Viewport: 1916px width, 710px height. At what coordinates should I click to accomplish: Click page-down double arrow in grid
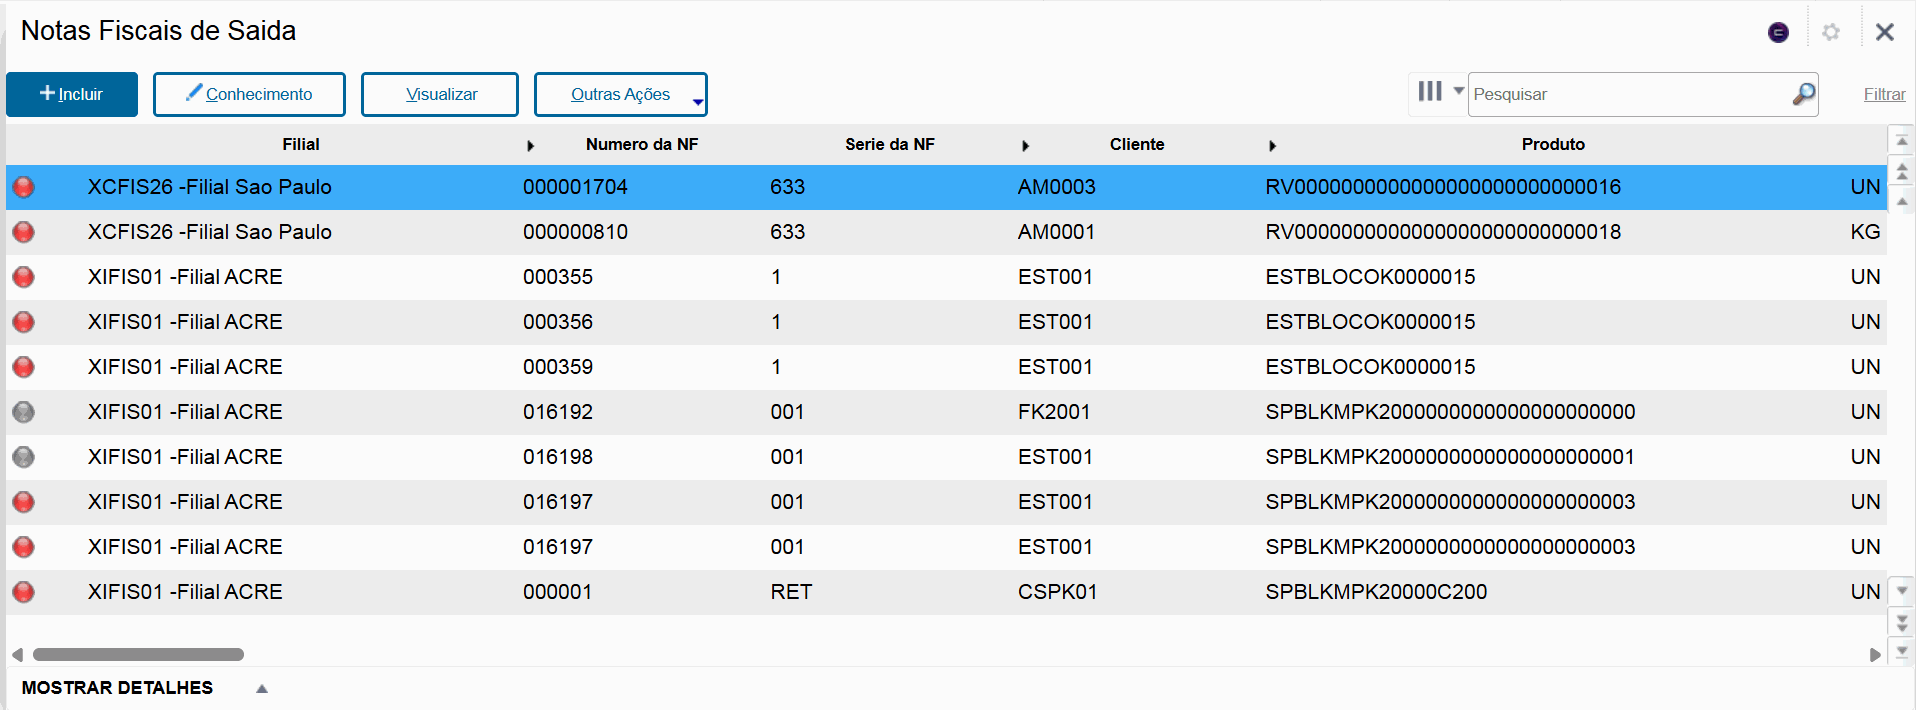pos(1902,622)
